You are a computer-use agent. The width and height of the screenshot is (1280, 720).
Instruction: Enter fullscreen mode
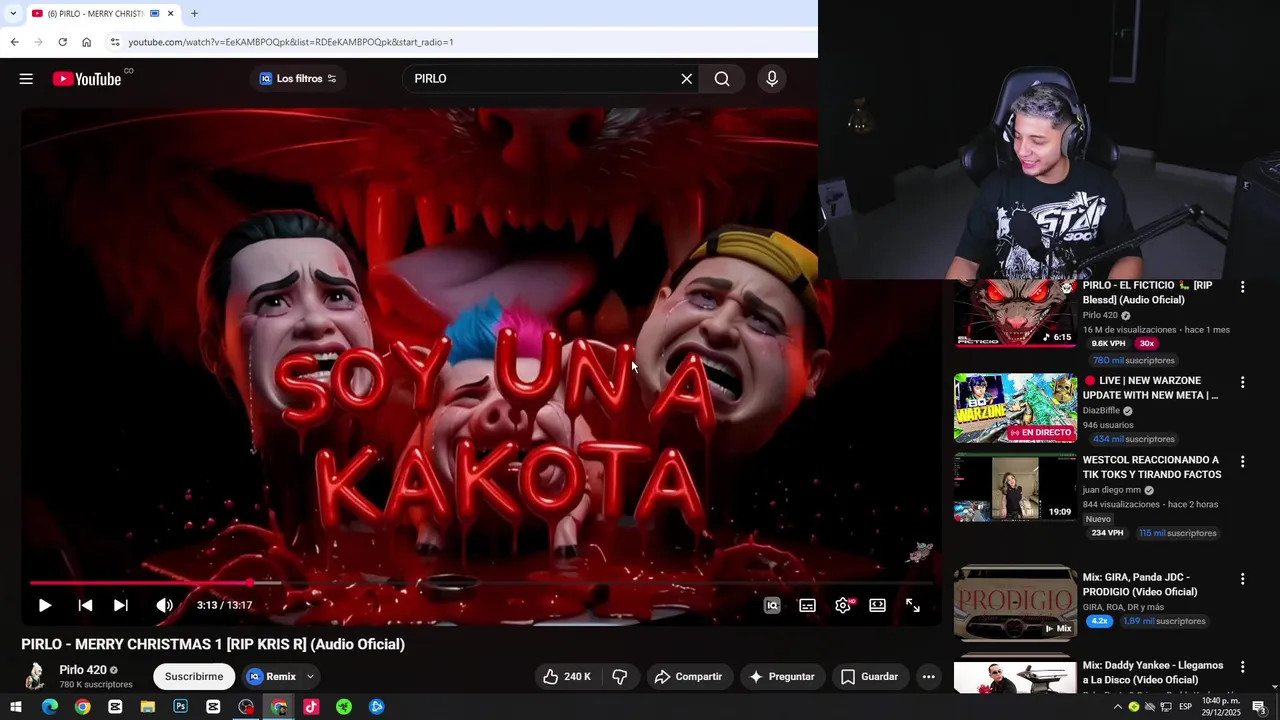(x=913, y=605)
